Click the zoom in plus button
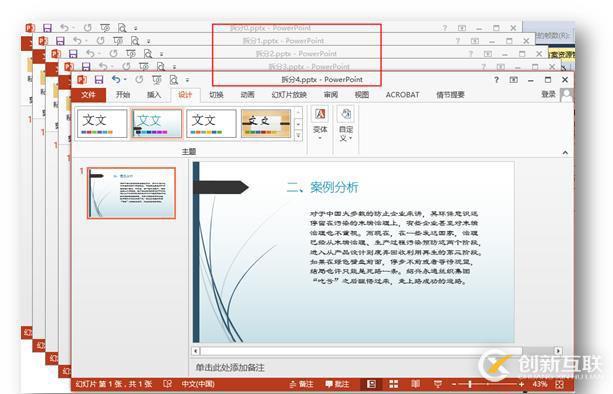 tap(521, 385)
